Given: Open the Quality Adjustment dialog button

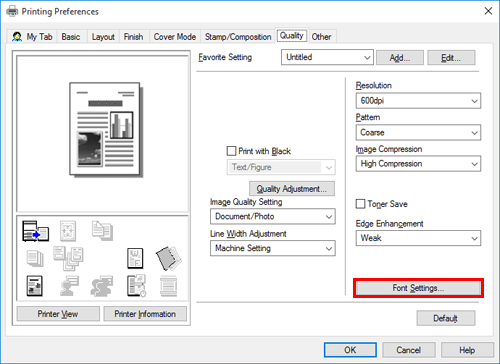Looking at the screenshot, I should click(x=292, y=189).
